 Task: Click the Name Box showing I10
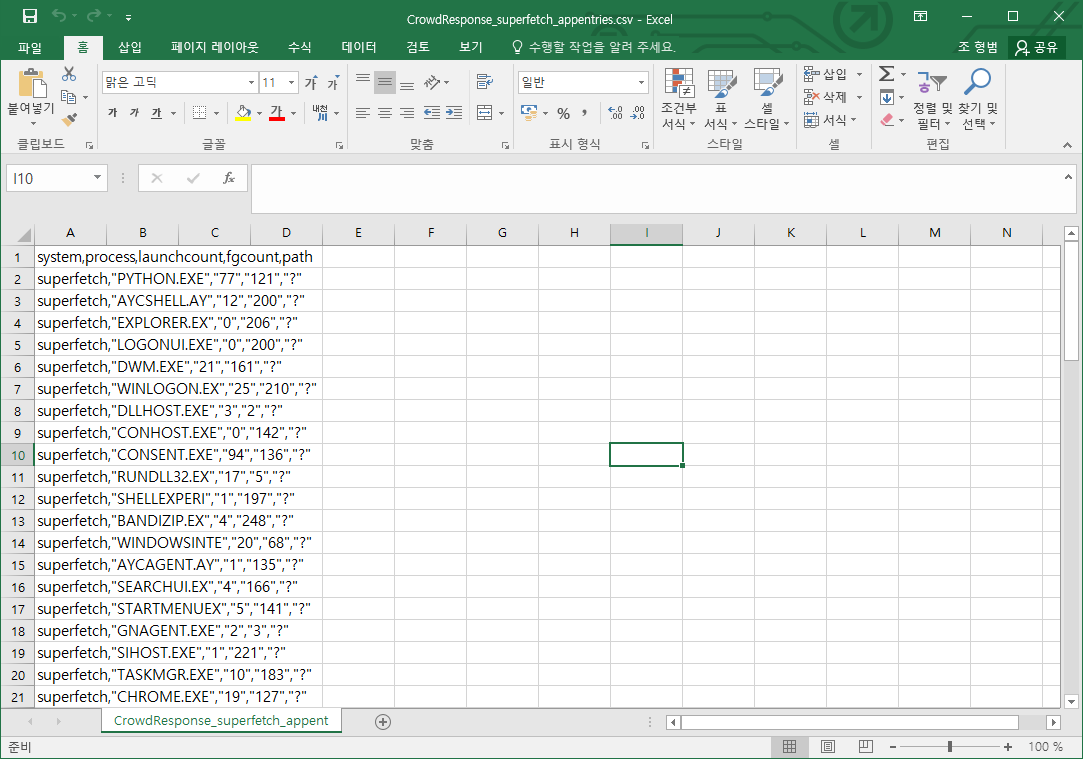coord(57,178)
